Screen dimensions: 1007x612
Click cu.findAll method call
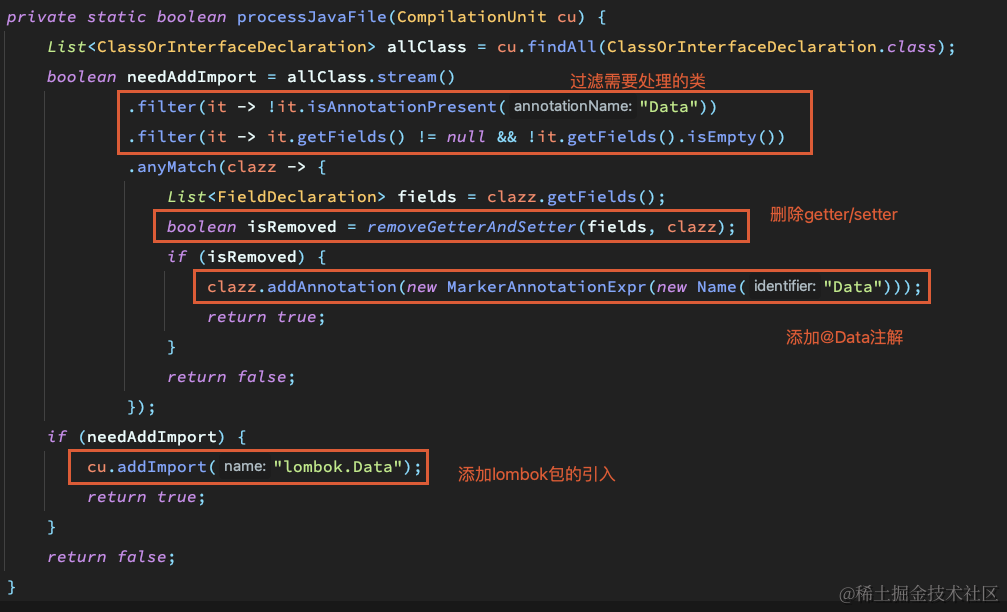pyautogui.click(x=547, y=47)
